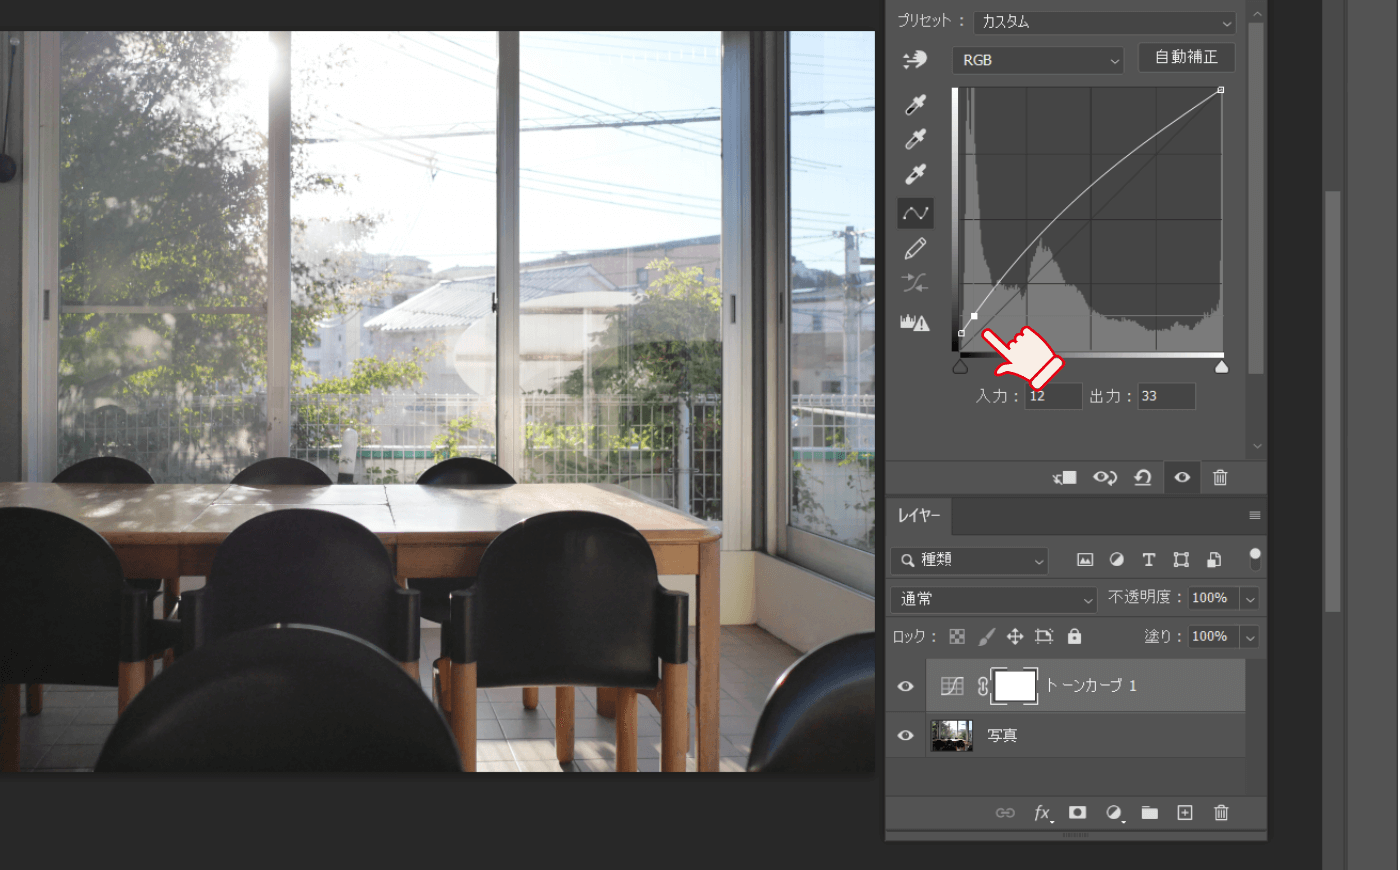Lock layer position with move icon

point(1015,636)
